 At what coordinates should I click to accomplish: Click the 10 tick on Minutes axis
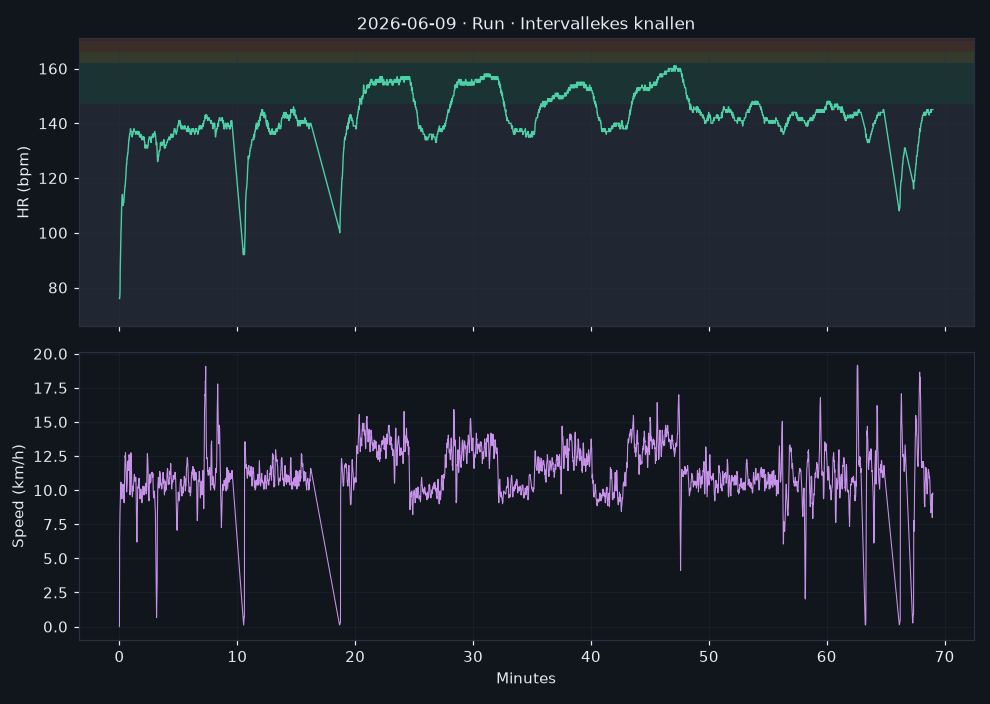point(237,657)
